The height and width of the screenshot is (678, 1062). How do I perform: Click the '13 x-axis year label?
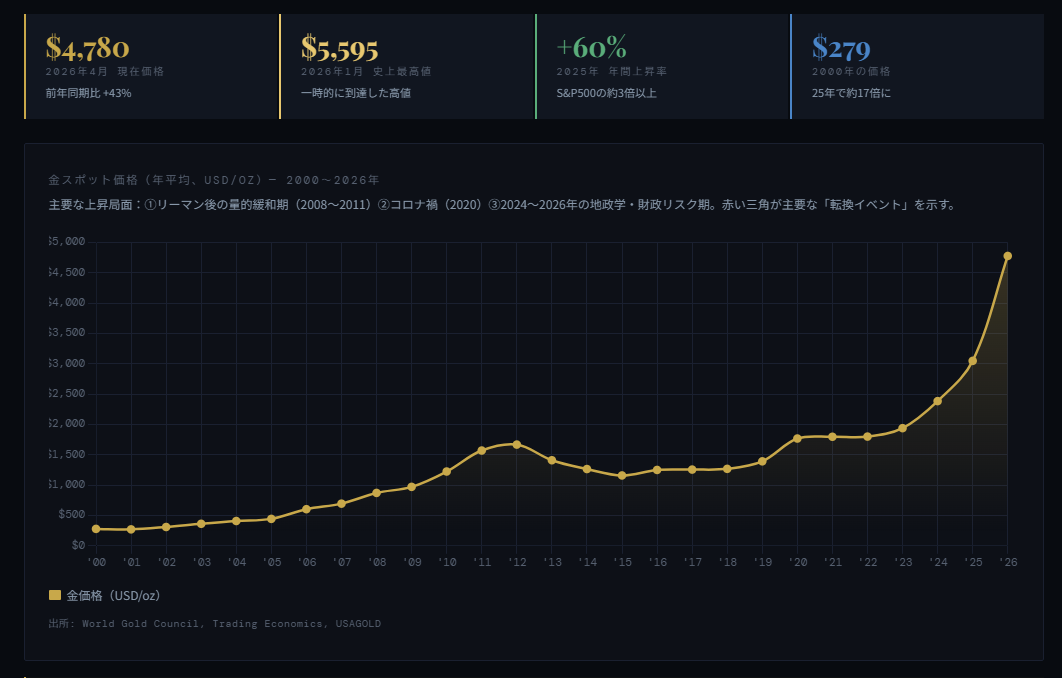coord(552,563)
